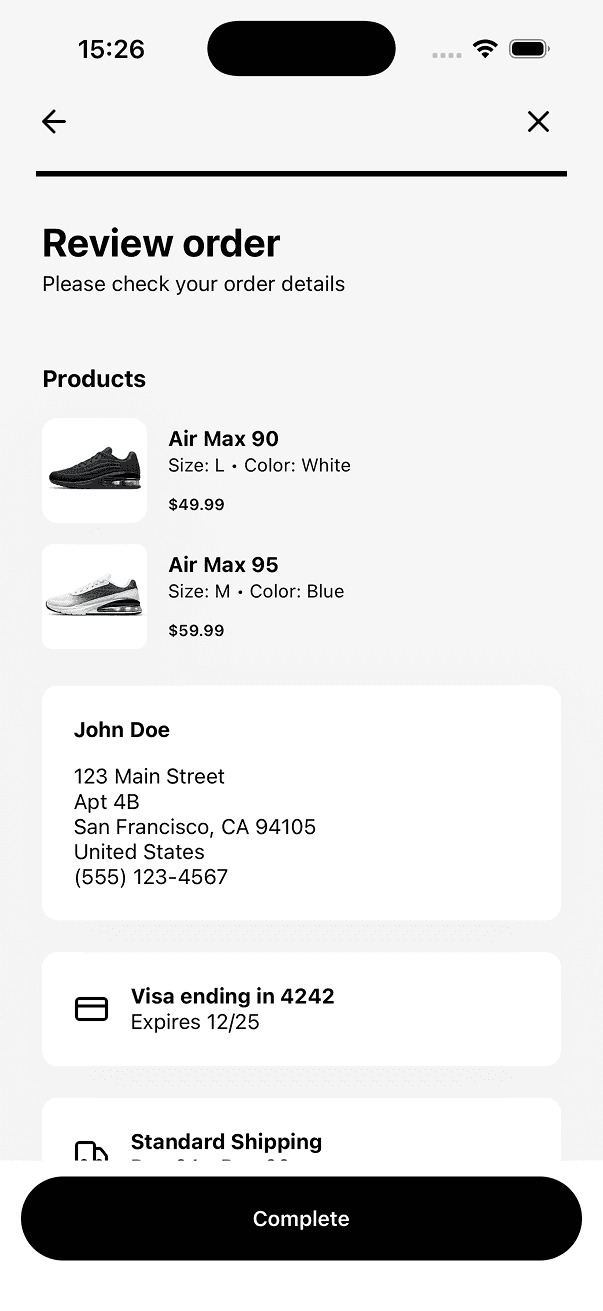Image resolution: width=603 pixels, height=1311 pixels.
Task: Tap the credit card icon beside Visa
Action: point(91,1009)
